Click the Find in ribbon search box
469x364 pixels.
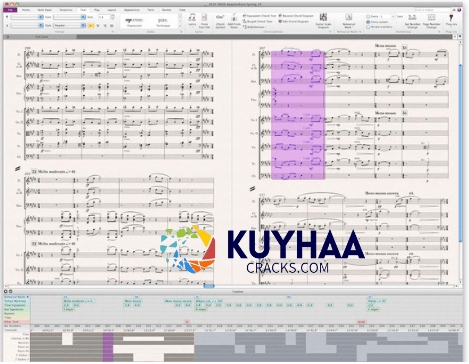pos(433,10)
